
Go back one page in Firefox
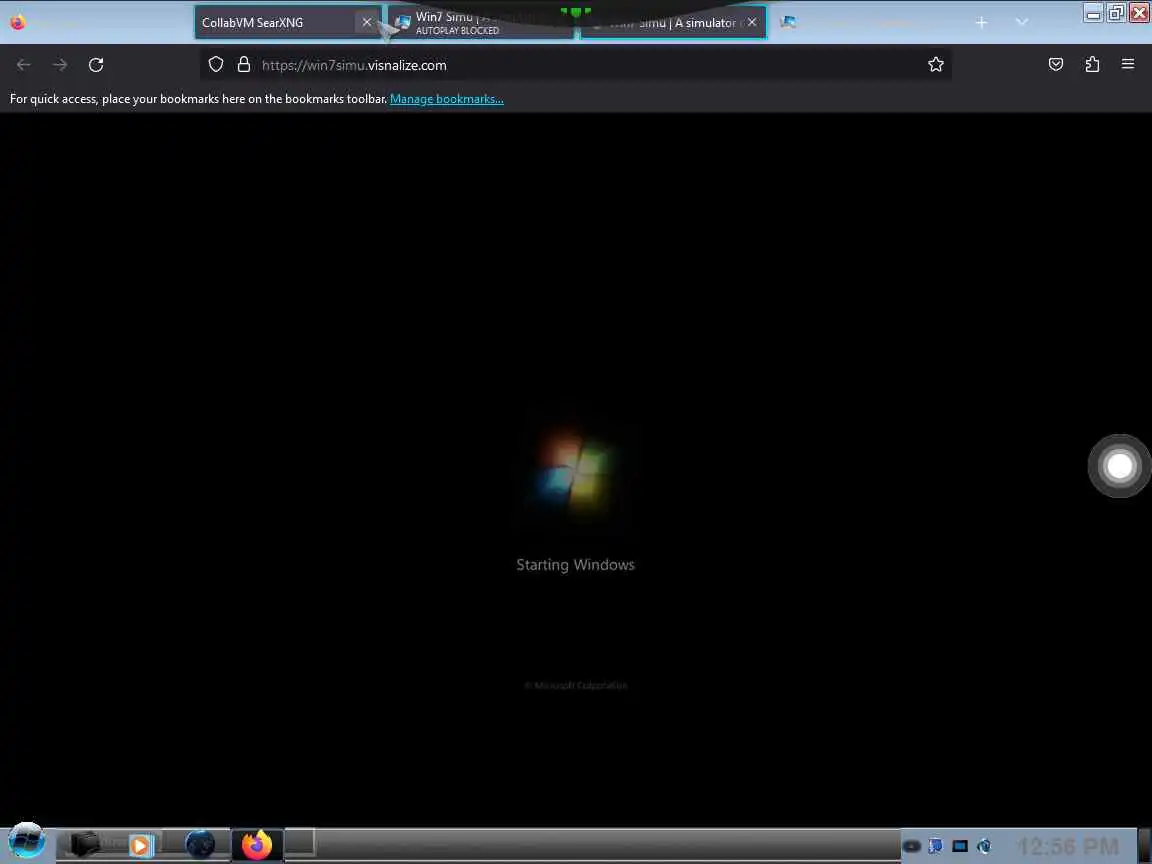[x=24, y=65]
